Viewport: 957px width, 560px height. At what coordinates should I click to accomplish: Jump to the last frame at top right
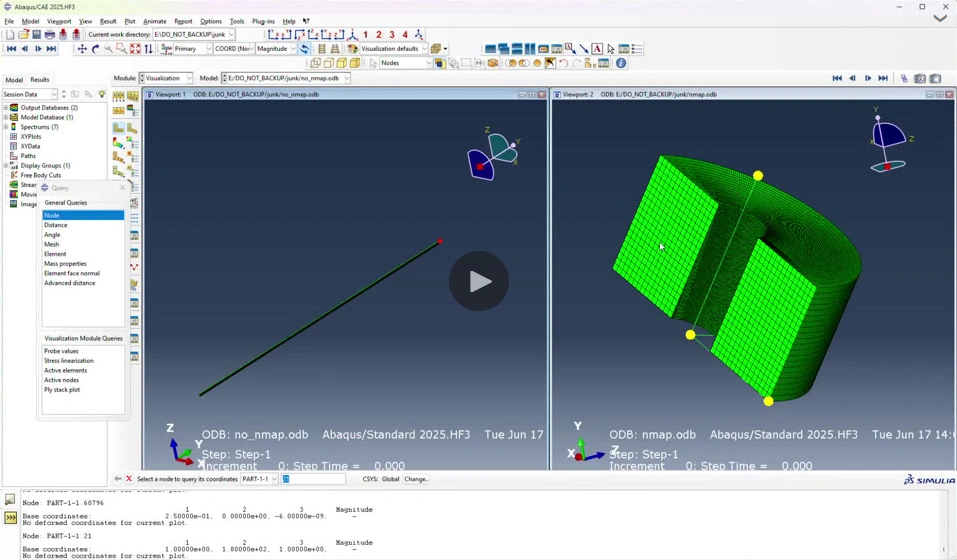click(x=883, y=78)
